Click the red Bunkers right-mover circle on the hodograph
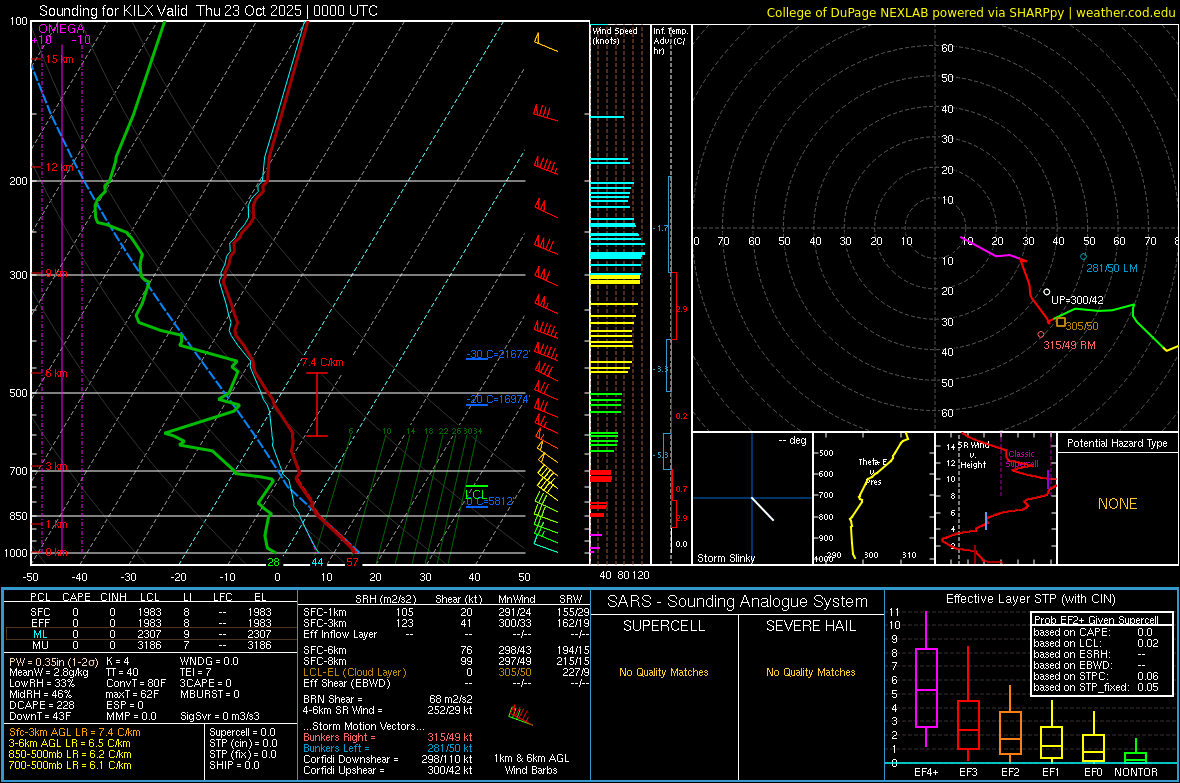 pos(1041,334)
